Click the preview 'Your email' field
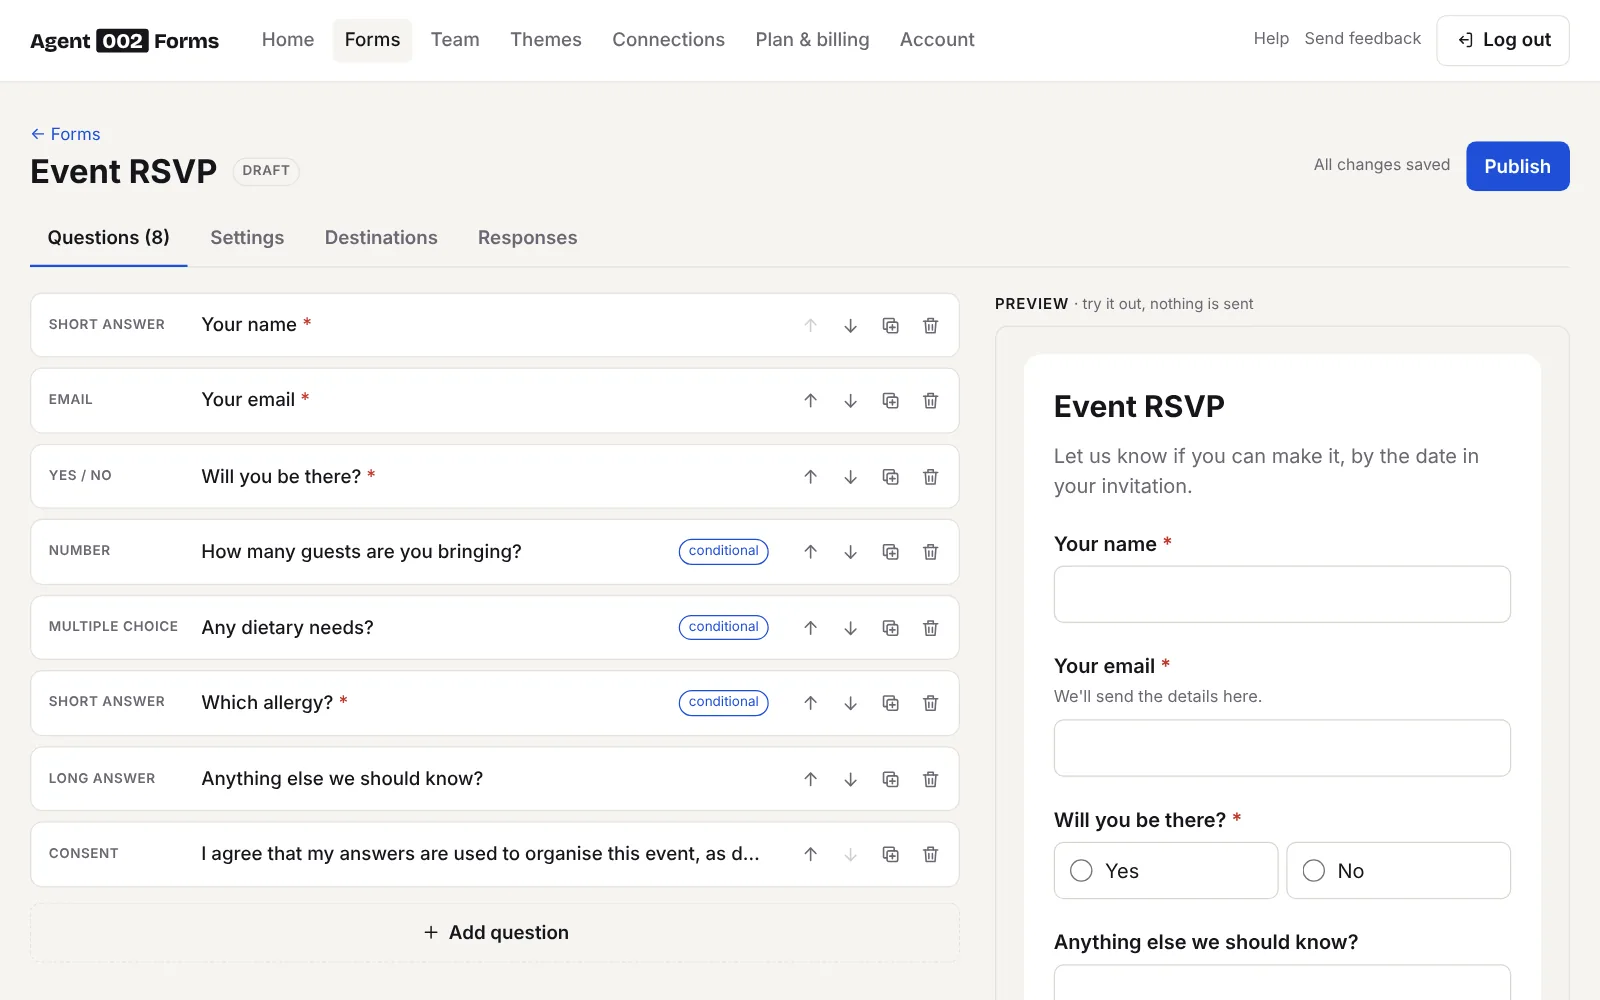 (x=1282, y=748)
